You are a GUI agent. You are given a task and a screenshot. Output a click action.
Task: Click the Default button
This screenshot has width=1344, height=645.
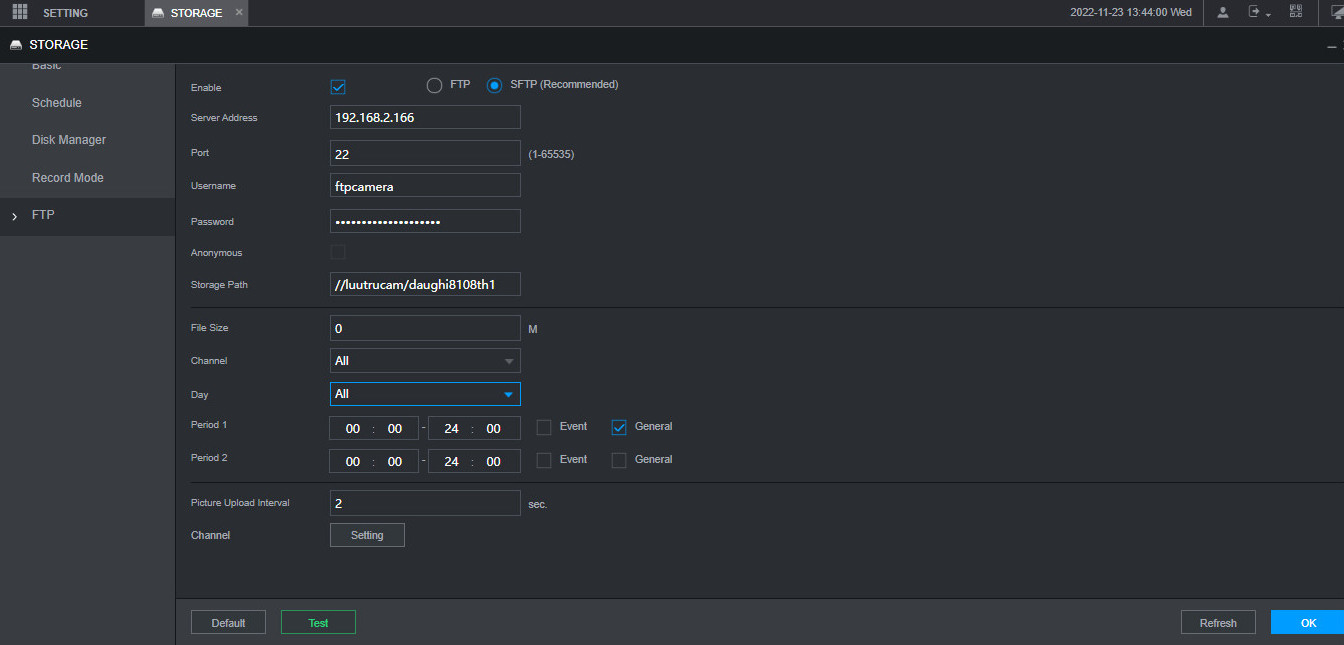tap(228, 622)
